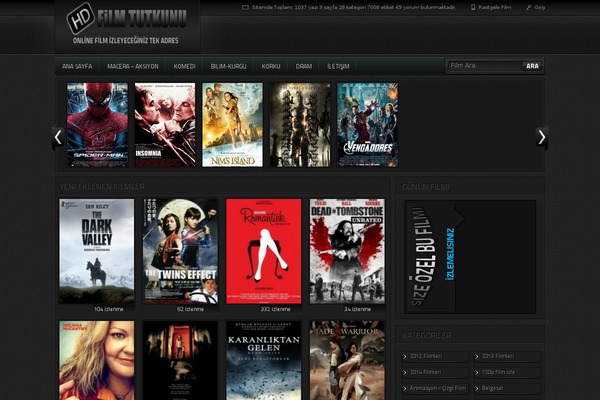This screenshot has width=600, height=400.
Task: Open the dark horror poster beside Karanlıktan Gelen
Action: 180,360
